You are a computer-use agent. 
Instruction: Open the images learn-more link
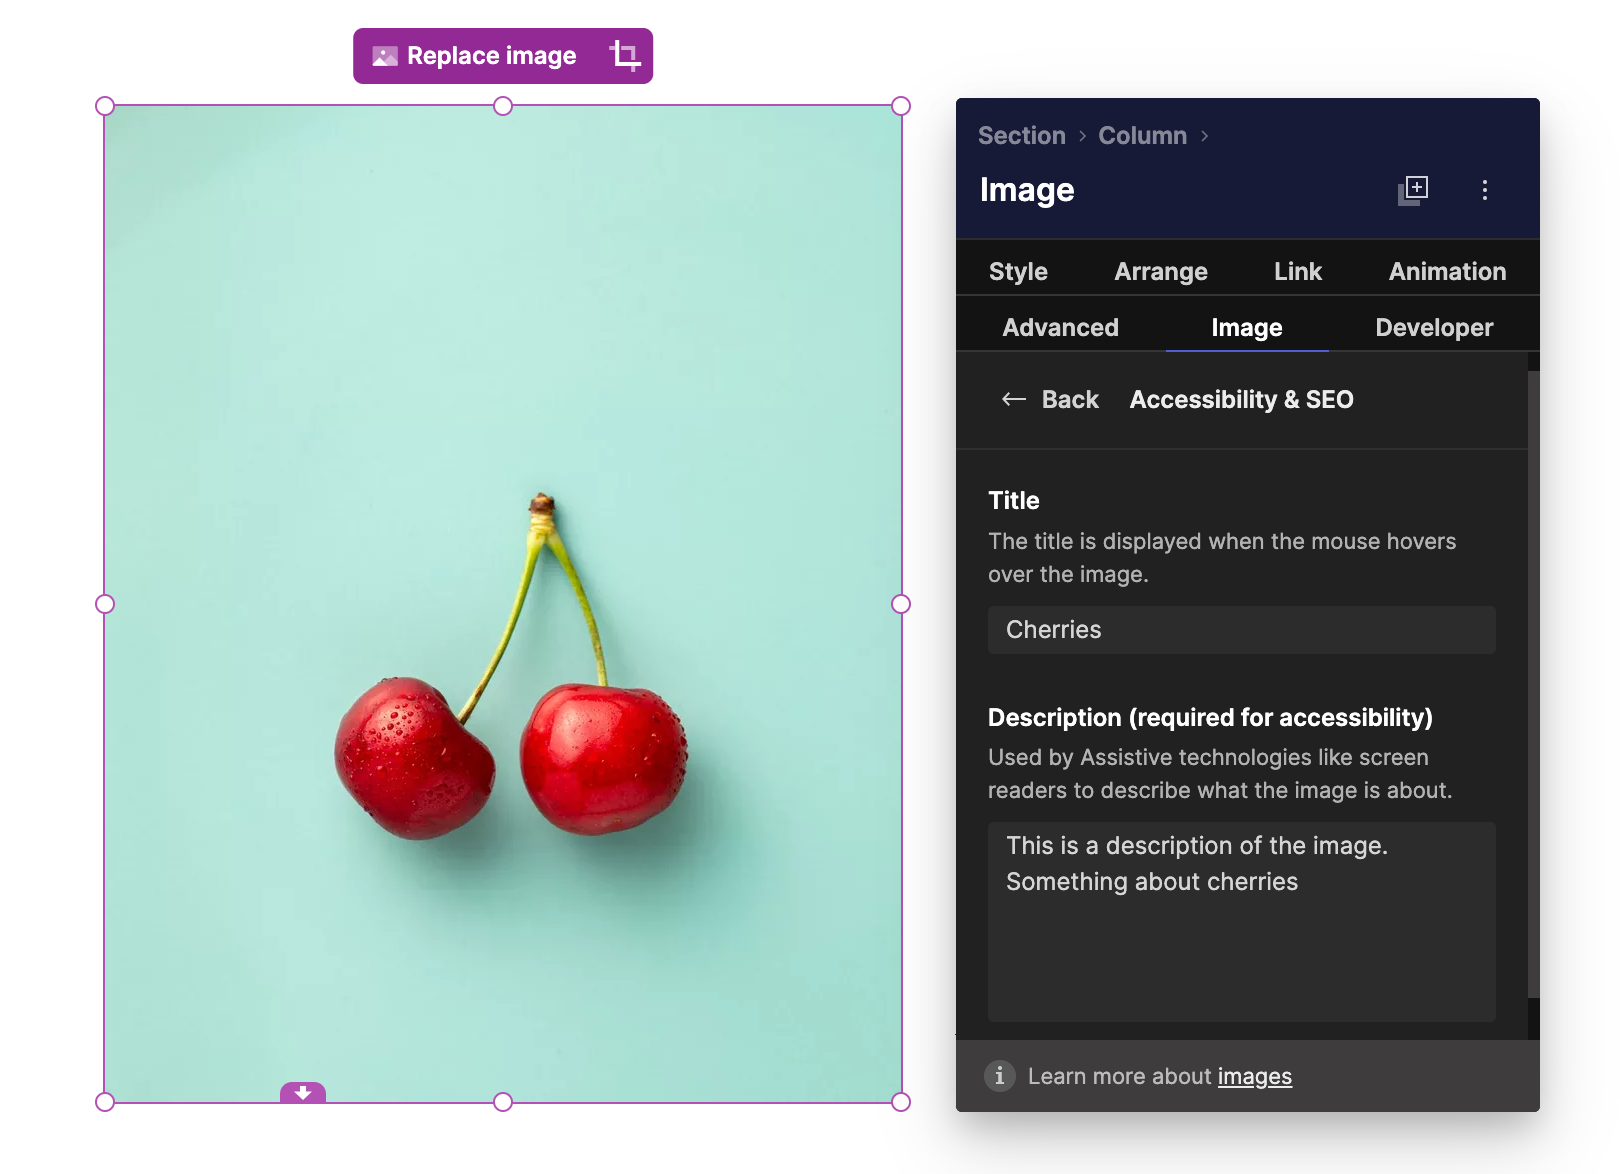1254,1076
